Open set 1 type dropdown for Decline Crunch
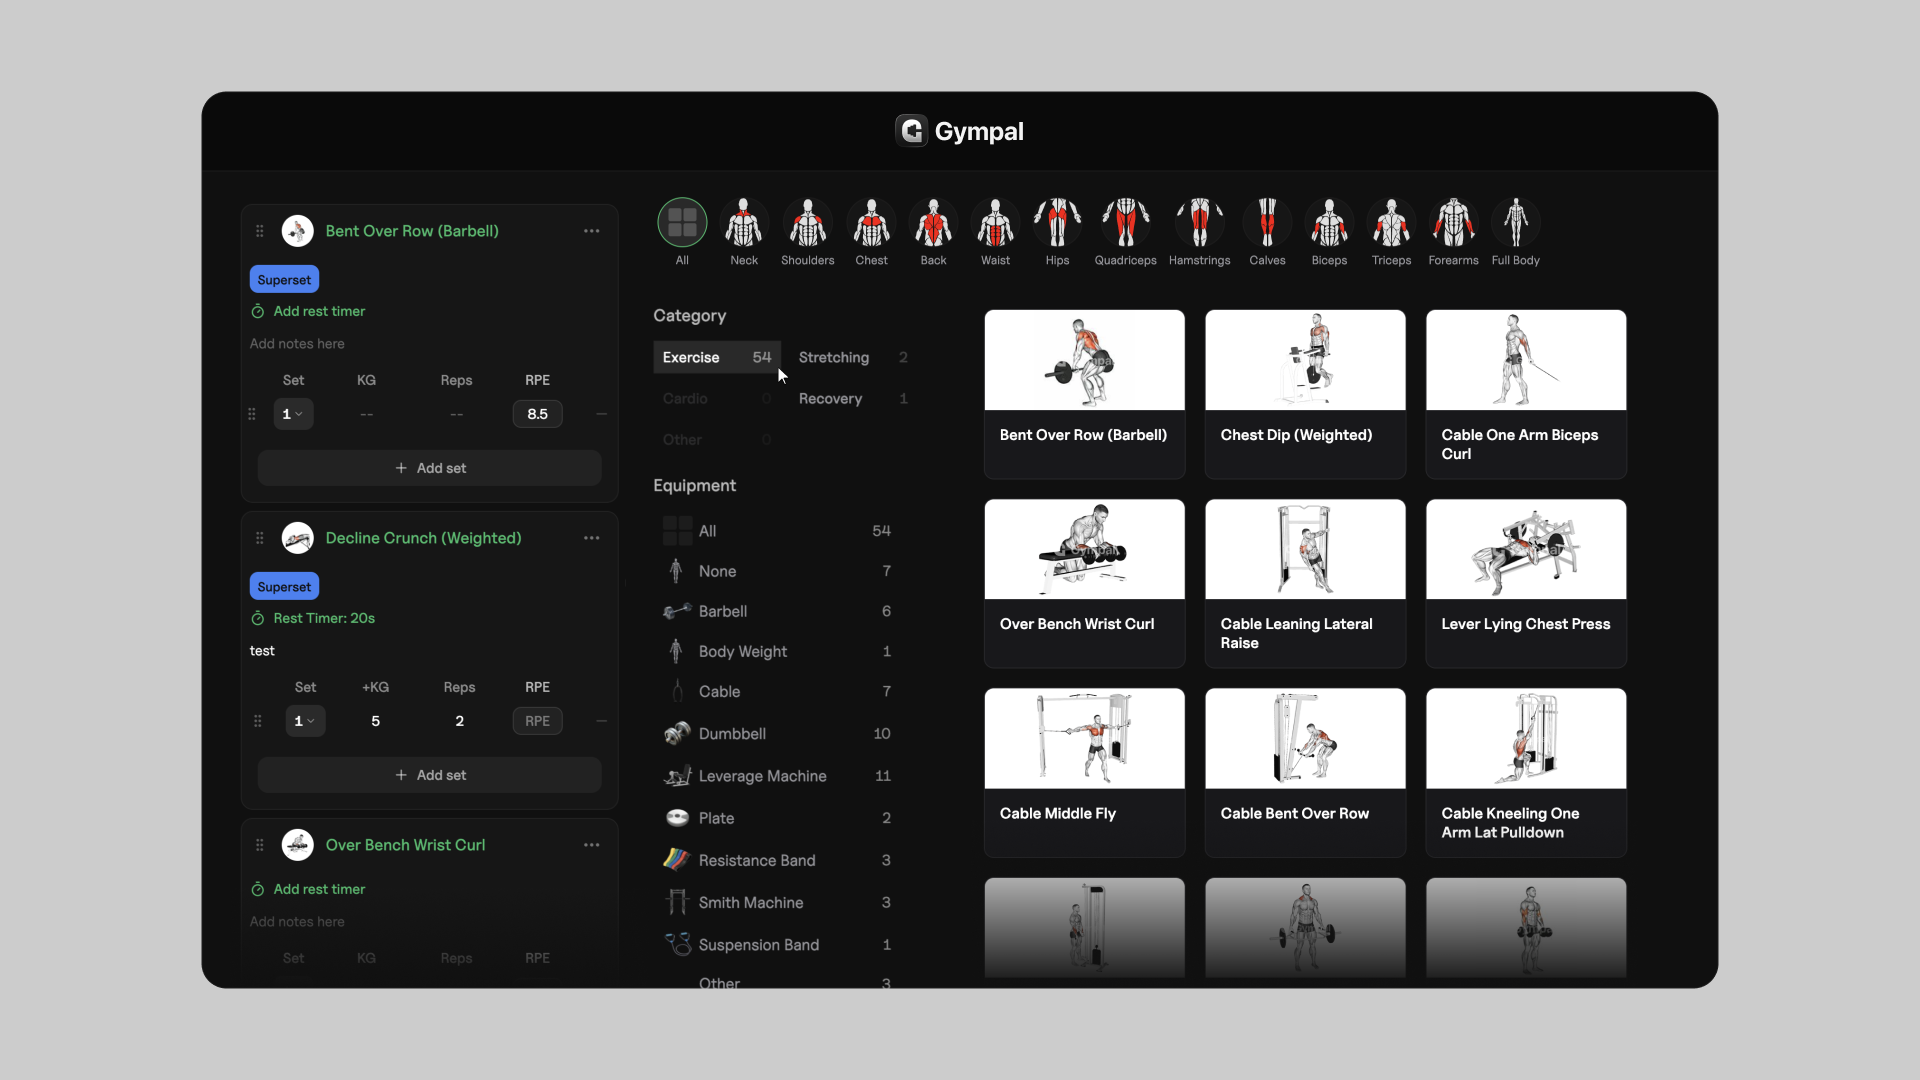1920x1080 pixels. coord(305,721)
